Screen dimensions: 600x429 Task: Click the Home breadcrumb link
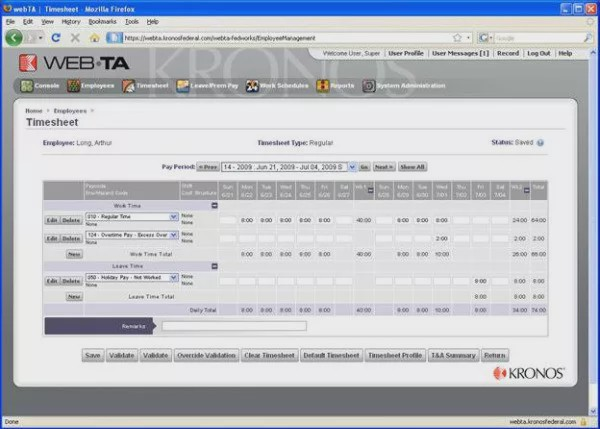click(x=34, y=111)
